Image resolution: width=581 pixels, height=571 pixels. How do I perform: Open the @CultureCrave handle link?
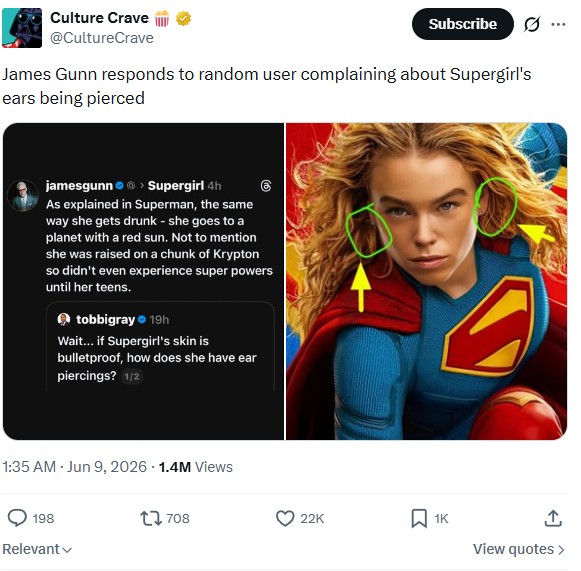pyautogui.click(x=102, y=38)
